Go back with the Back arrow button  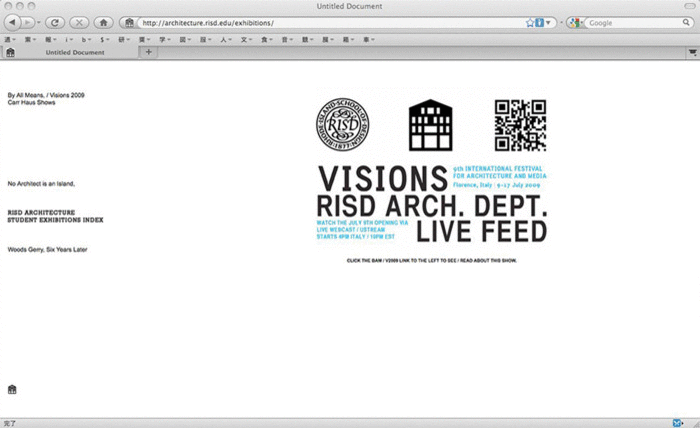click(12, 22)
